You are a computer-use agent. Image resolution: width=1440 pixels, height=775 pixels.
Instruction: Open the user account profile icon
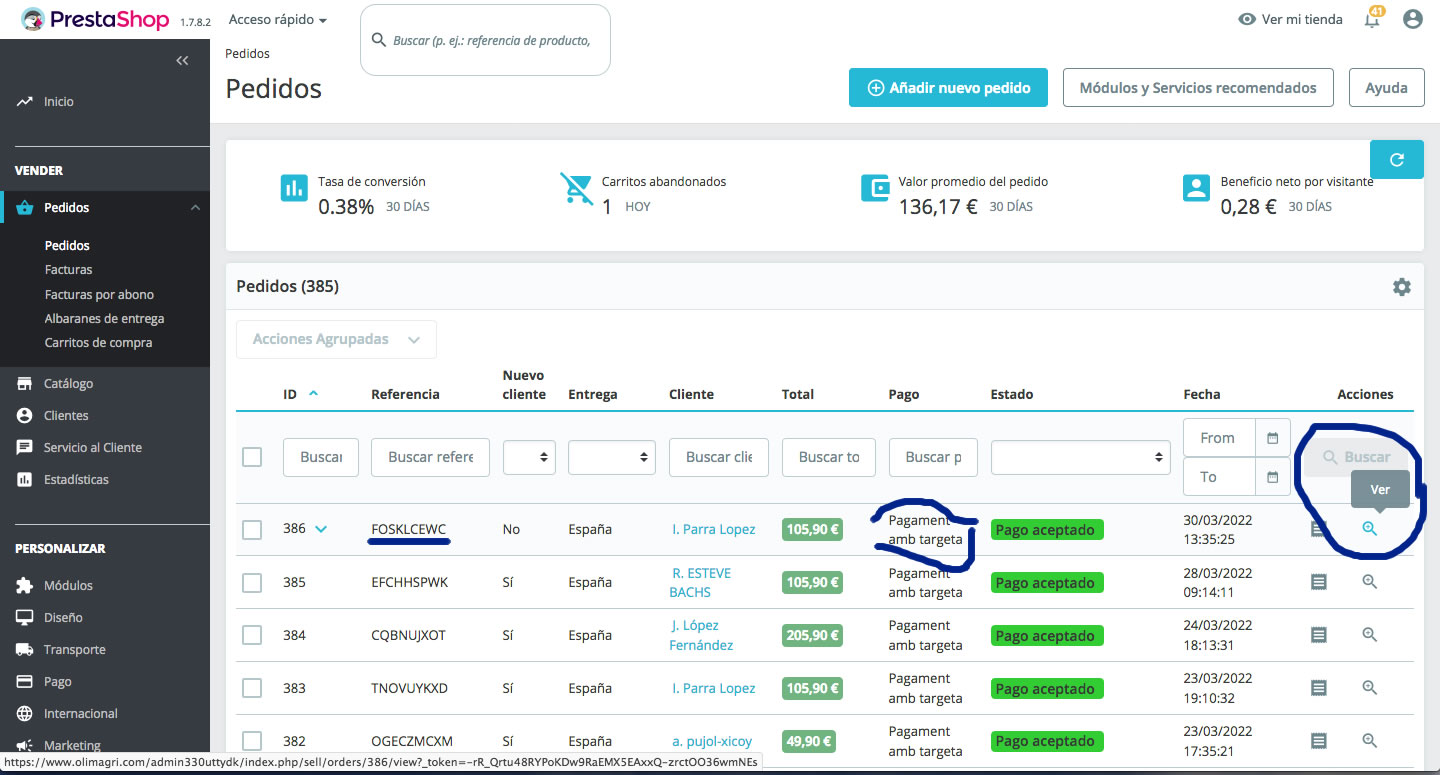coord(1413,19)
